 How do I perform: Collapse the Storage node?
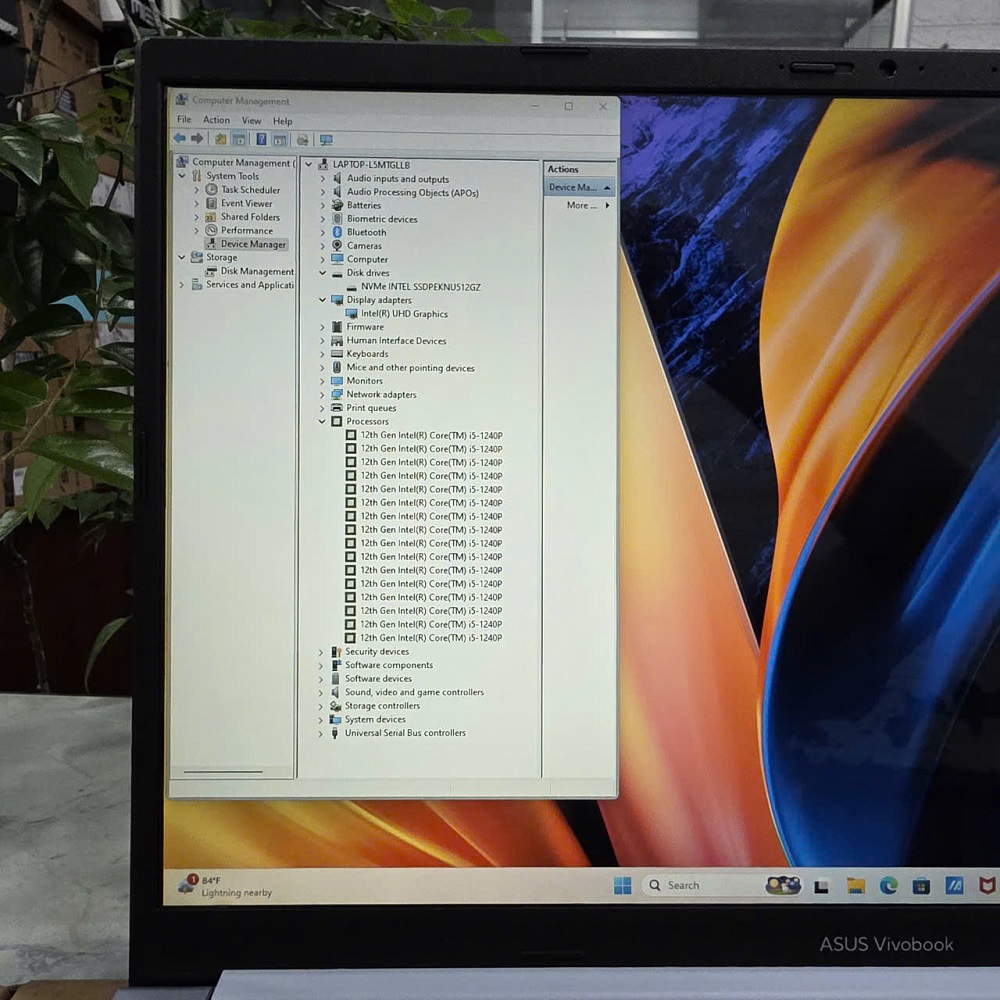[x=182, y=257]
